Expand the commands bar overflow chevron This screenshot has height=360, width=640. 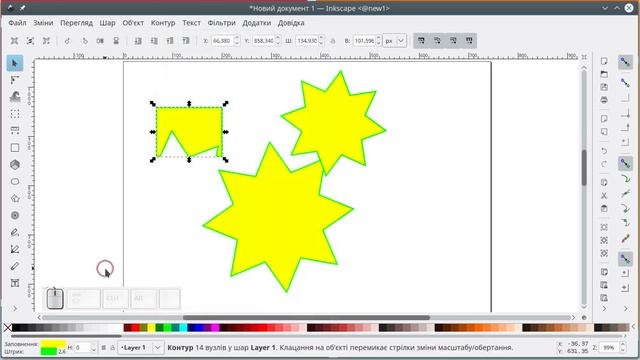(604, 309)
